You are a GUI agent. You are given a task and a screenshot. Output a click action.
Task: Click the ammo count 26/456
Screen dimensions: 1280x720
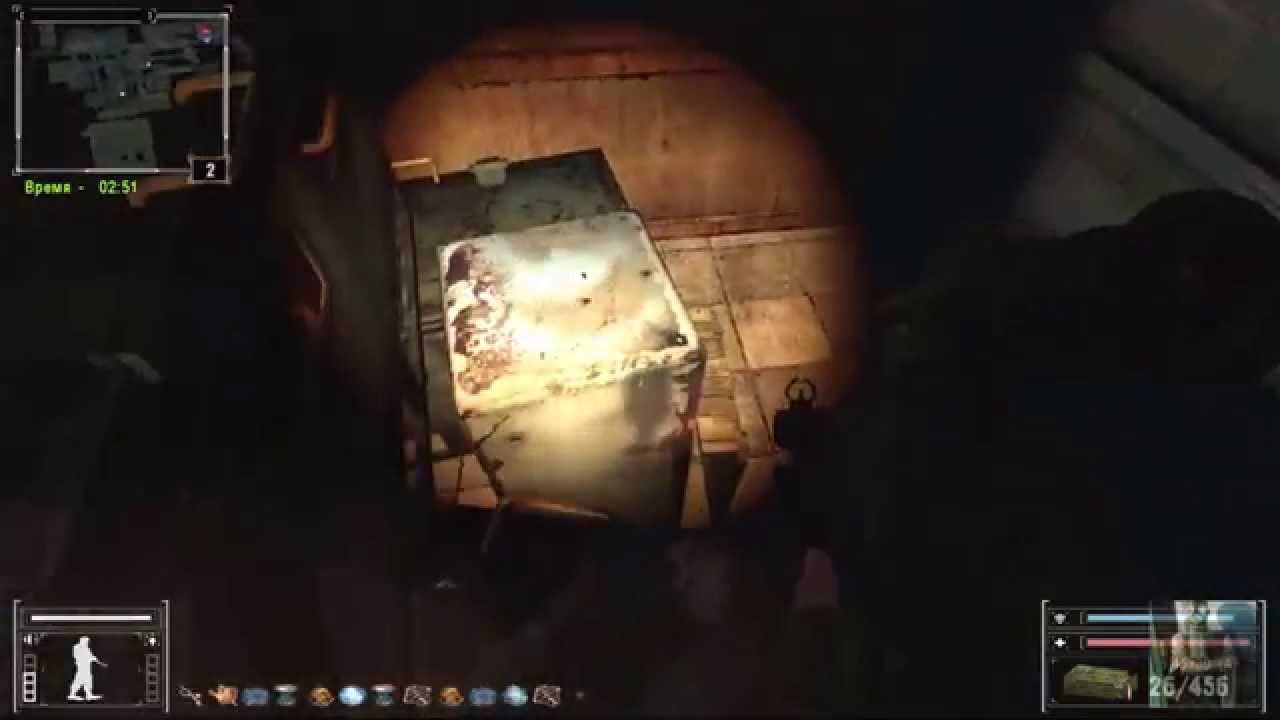[x=1190, y=686]
